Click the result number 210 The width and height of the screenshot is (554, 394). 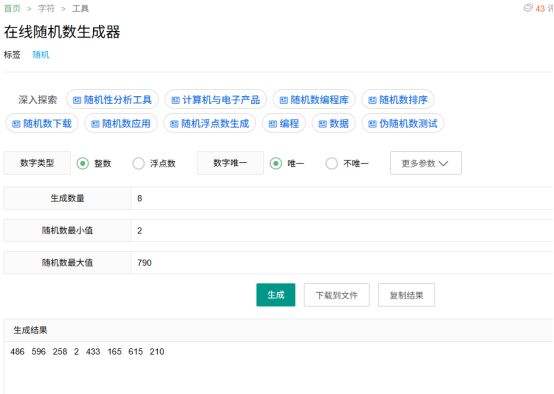[157, 352]
